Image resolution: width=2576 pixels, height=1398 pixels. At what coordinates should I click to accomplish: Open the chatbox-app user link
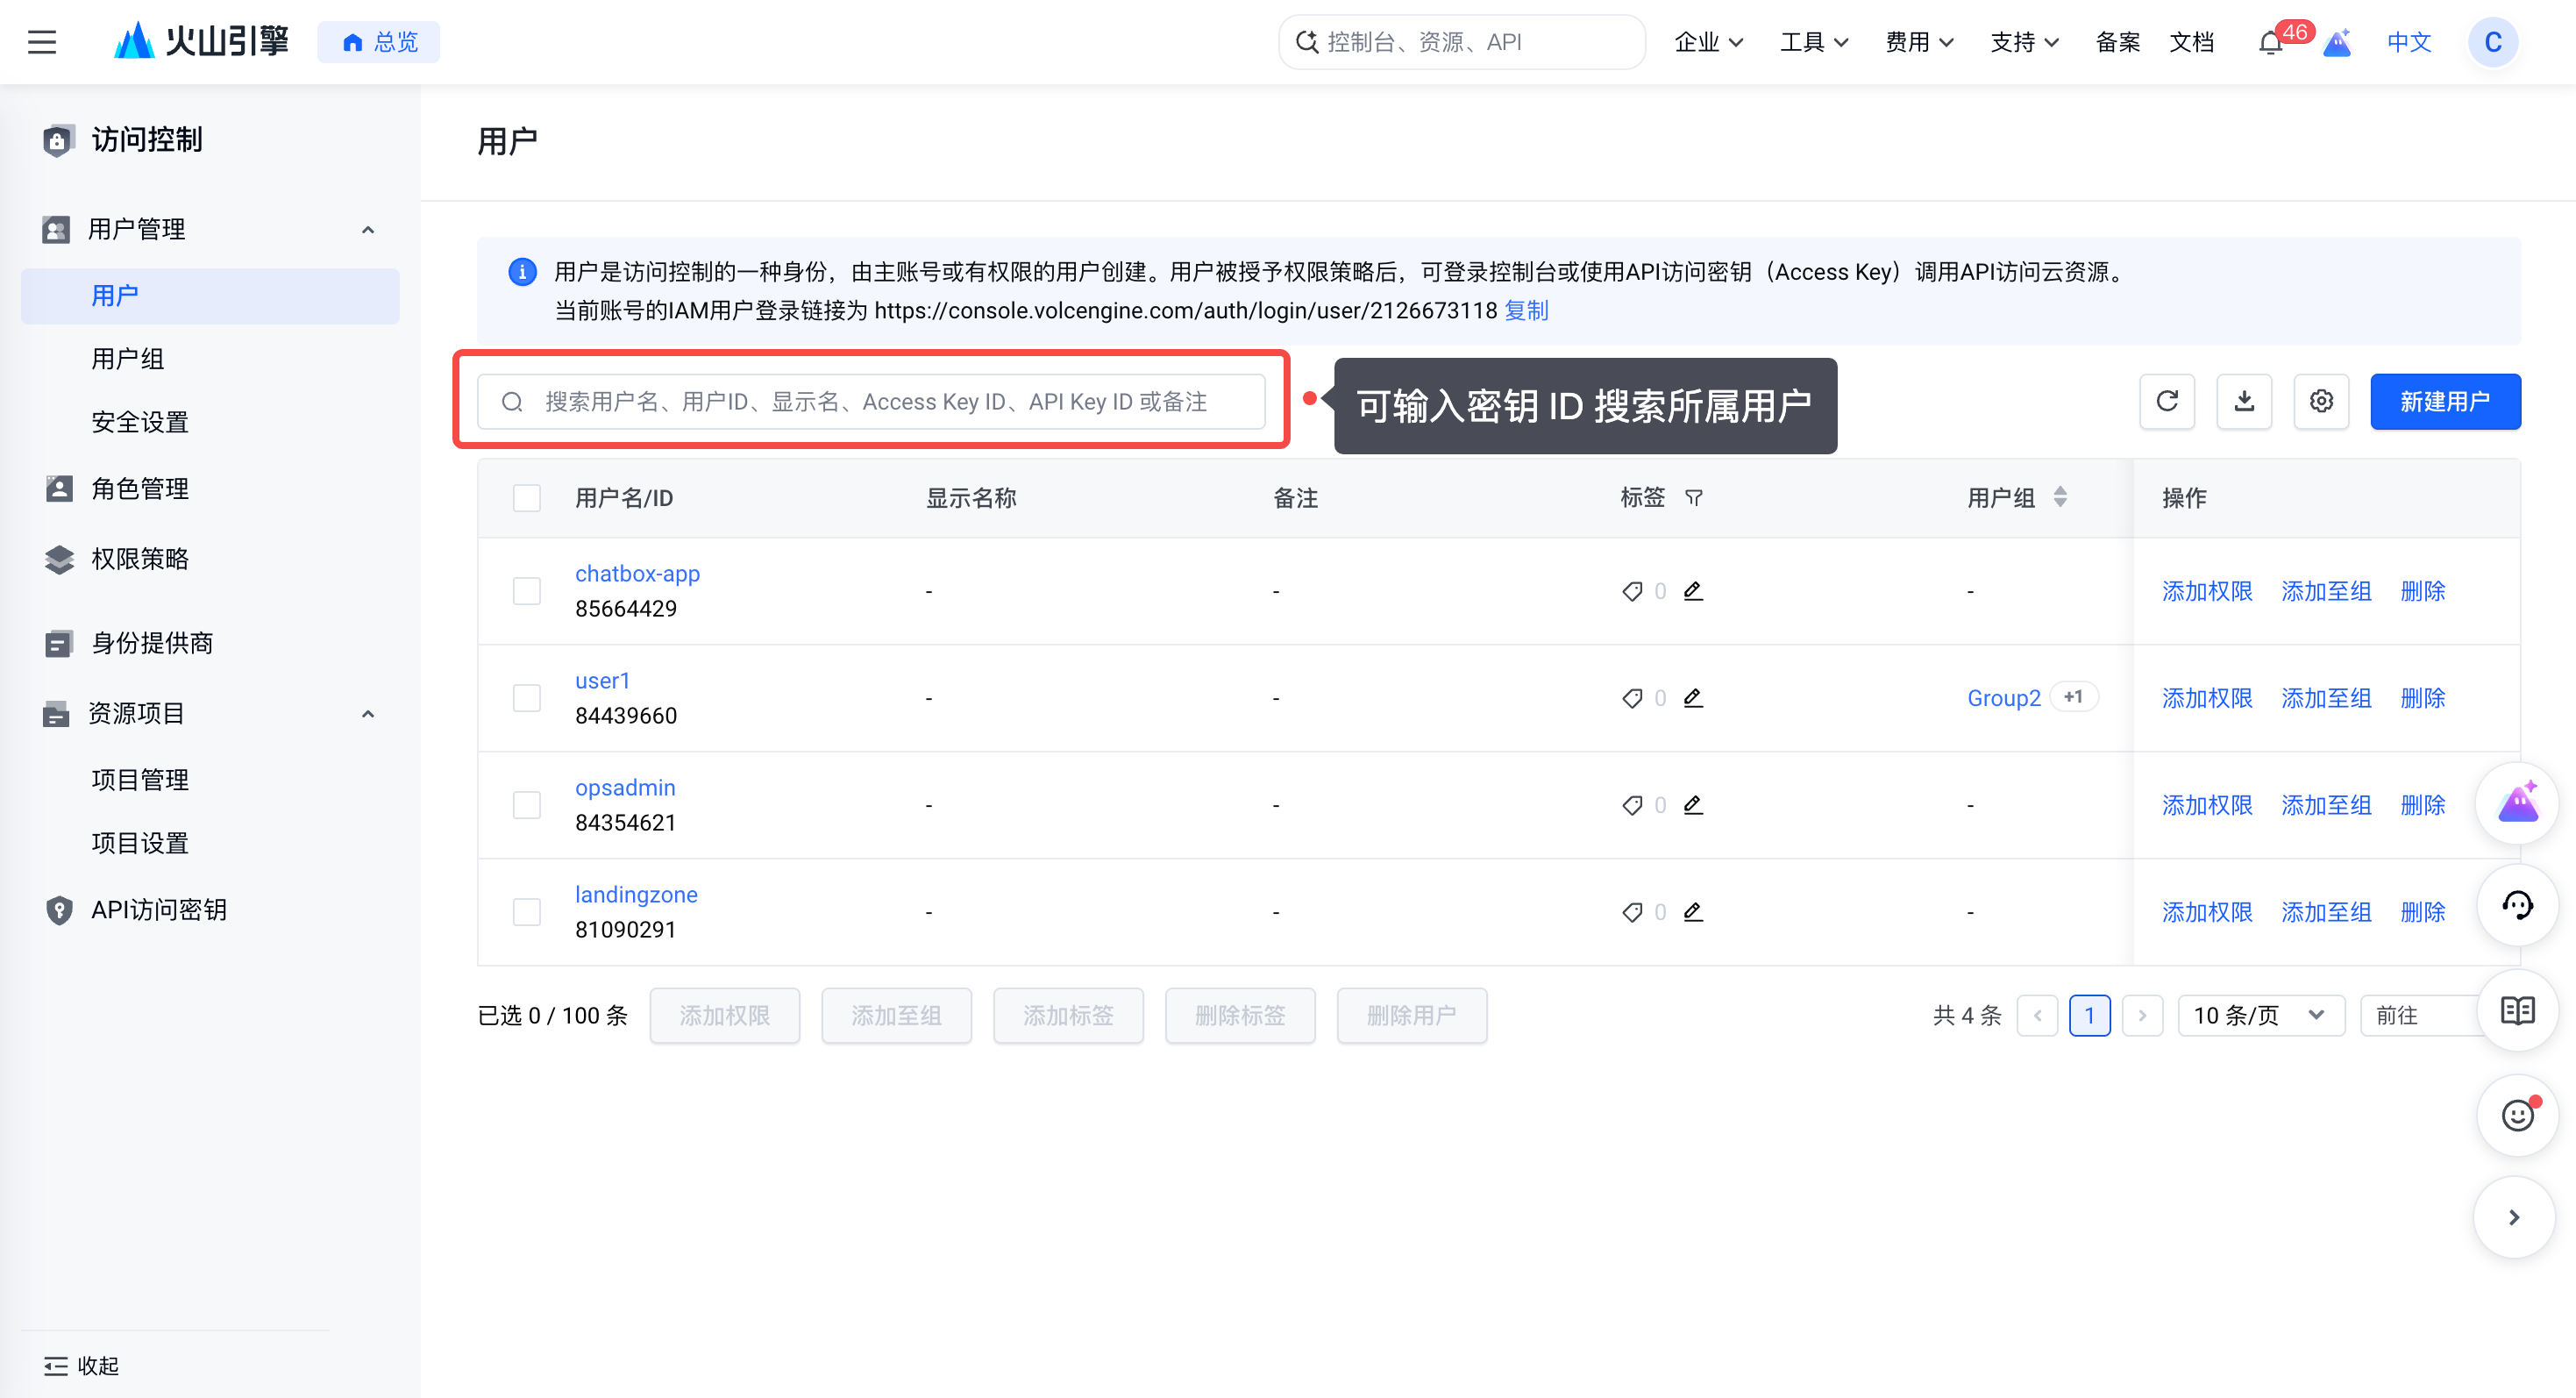tap(637, 574)
